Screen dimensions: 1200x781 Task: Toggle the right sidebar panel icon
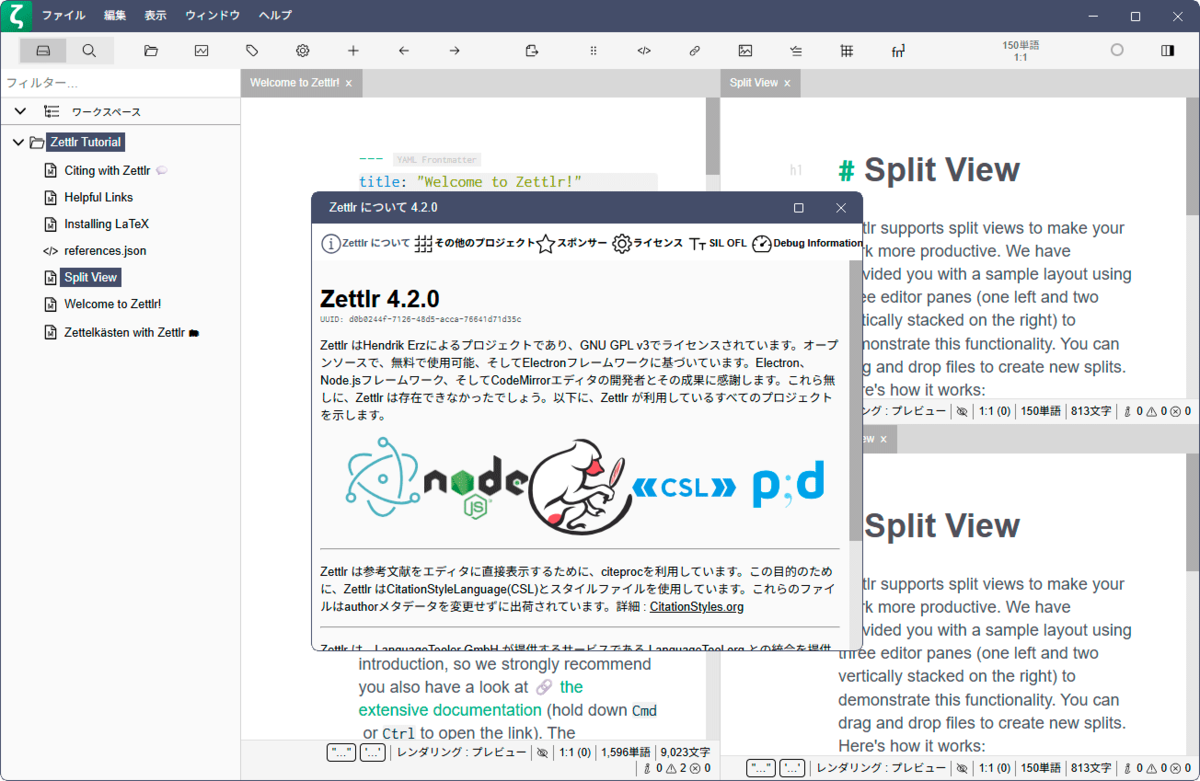point(1167,50)
